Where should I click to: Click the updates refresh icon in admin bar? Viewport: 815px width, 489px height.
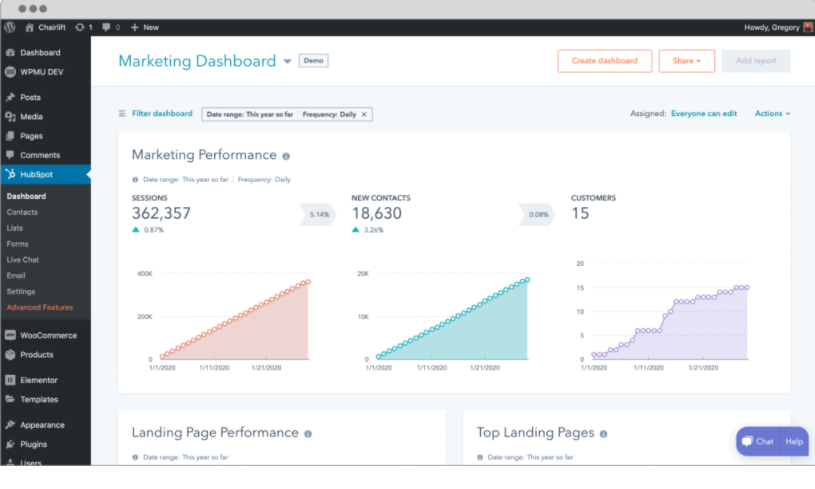tap(80, 27)
